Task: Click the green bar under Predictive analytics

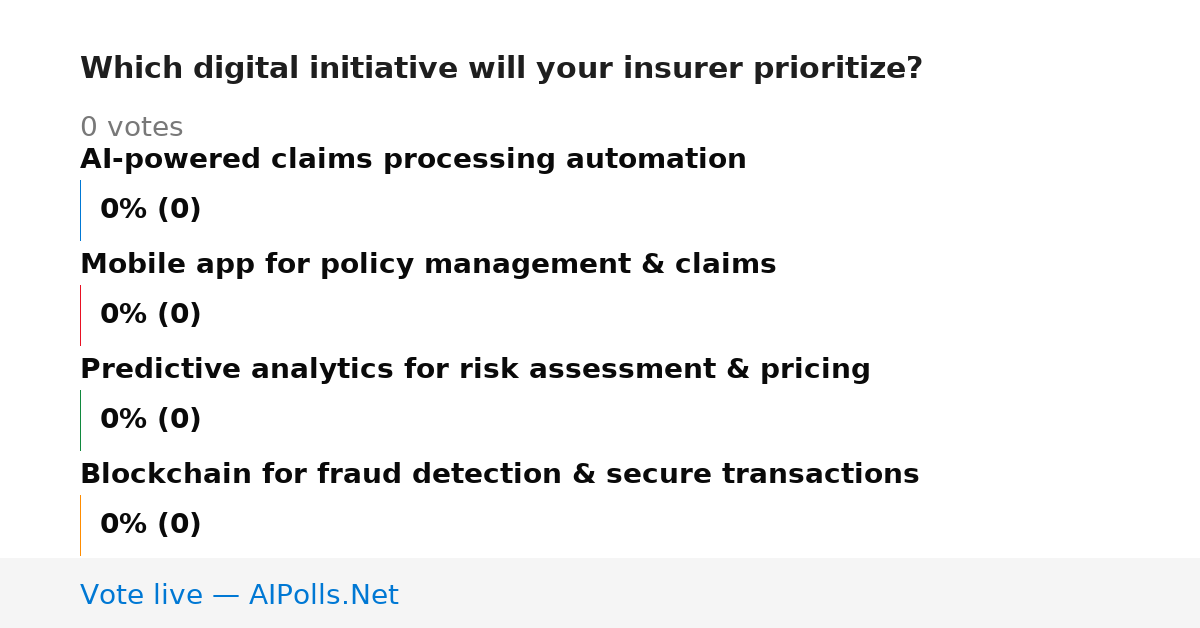Action: point(81,420)
